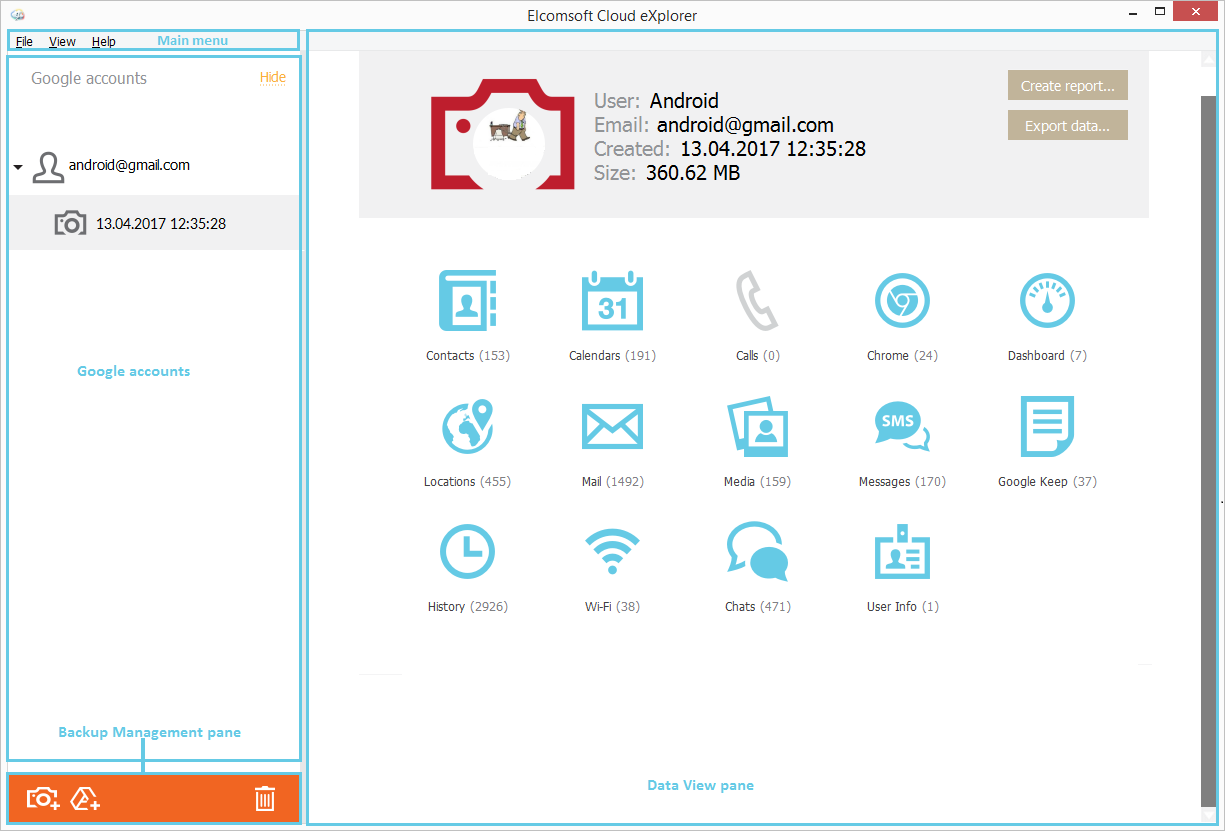Click the user name "Android" in header
Image resolution: width=1225 pixels, height=831 pixels.
684,101
